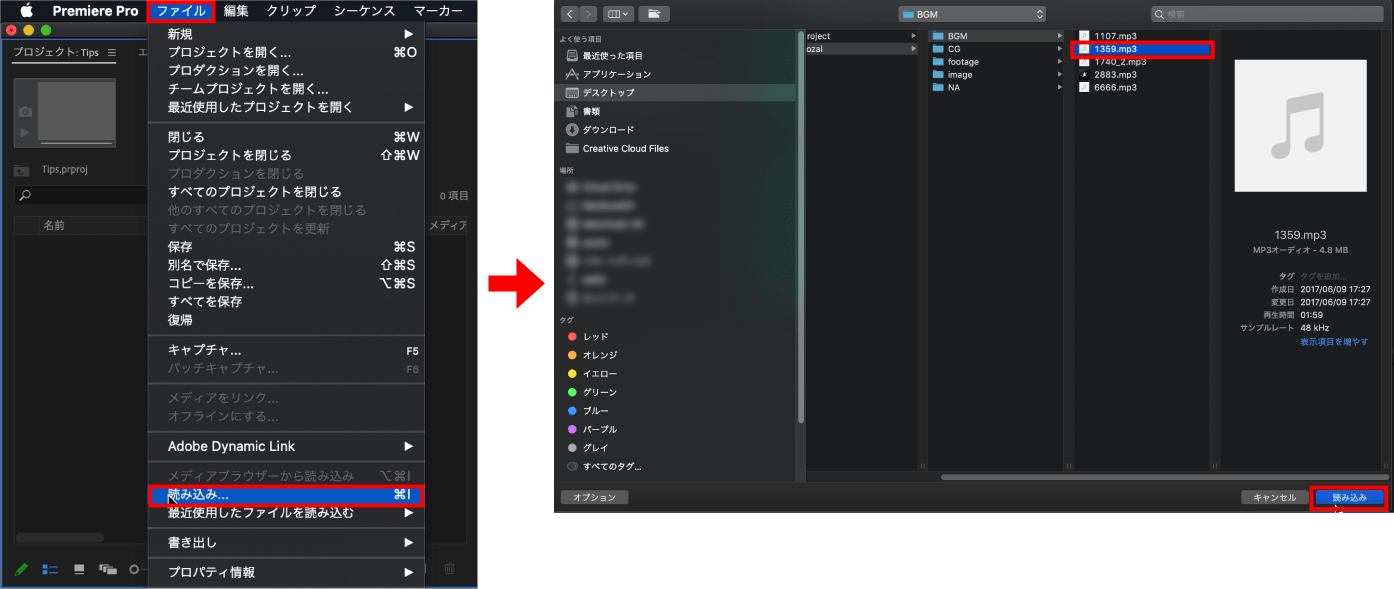Expand the 新規 submenu arrow

pos(408,34)
